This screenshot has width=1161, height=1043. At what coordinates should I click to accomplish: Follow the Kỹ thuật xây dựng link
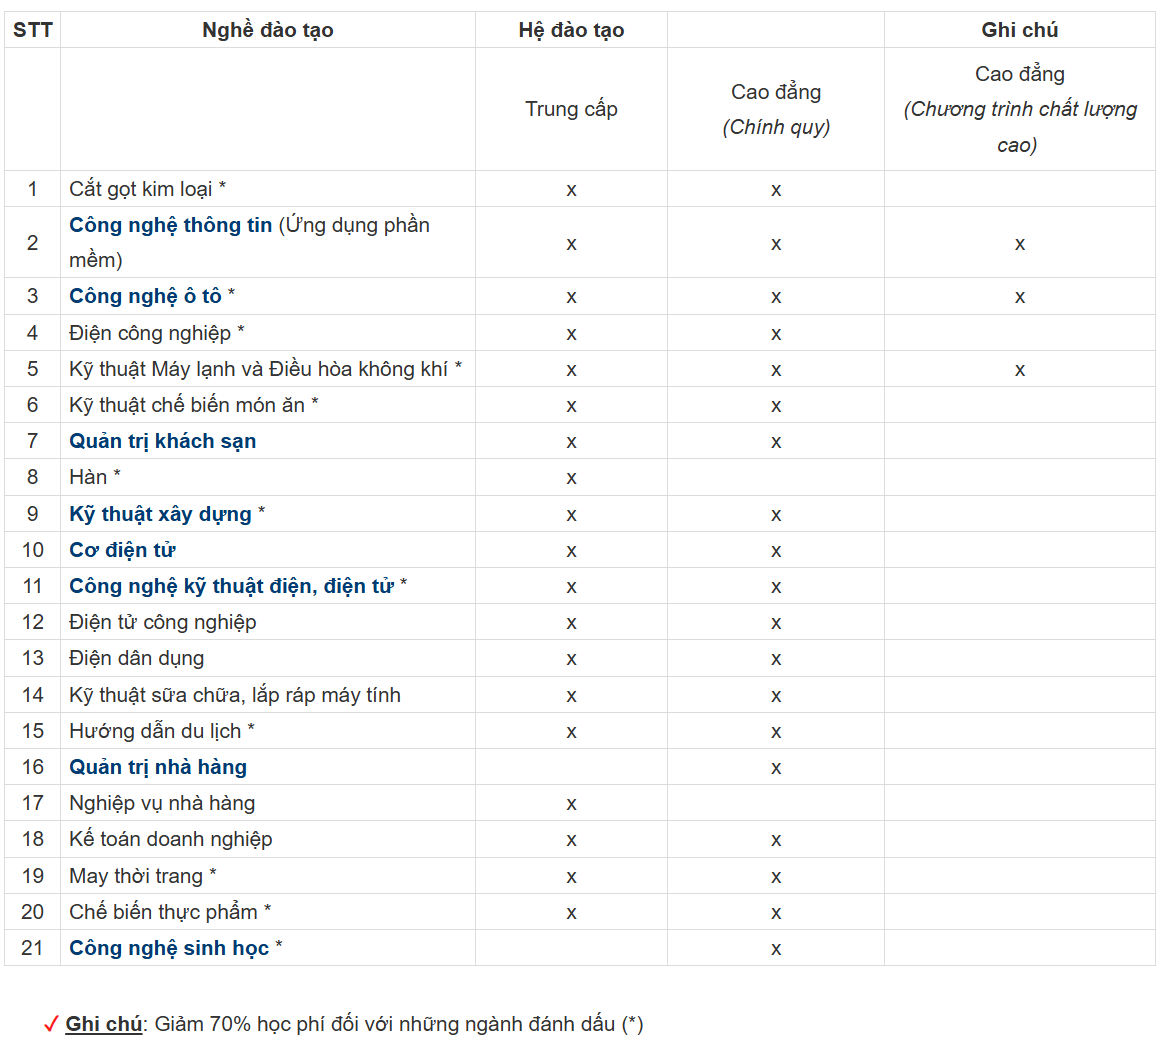click(x=160, y=514)
